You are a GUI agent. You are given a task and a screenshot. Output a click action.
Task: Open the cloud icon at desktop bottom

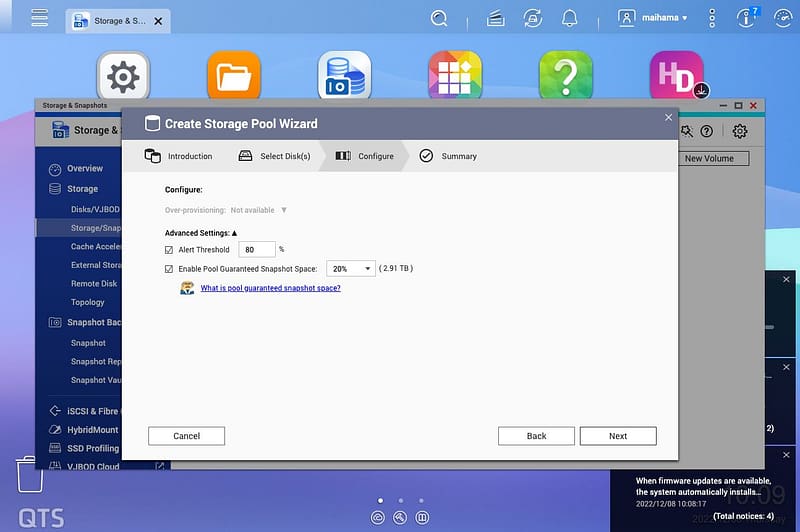pyautogui.click(x=378, y=518)
